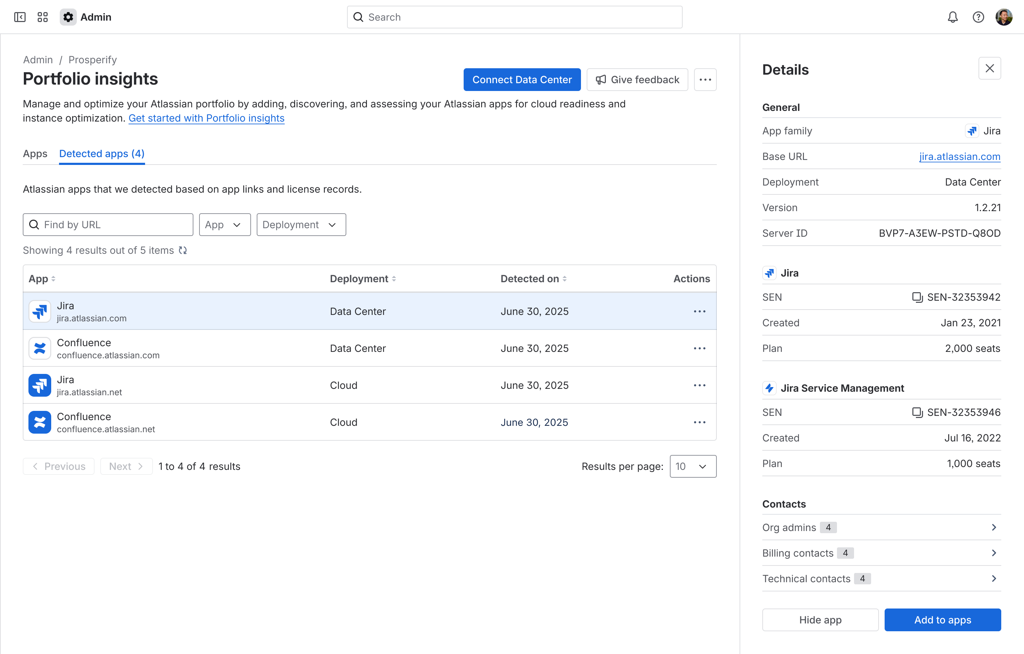The image size is (1024, 654).
Task: Open the help question mark icon
Action: 978,17
